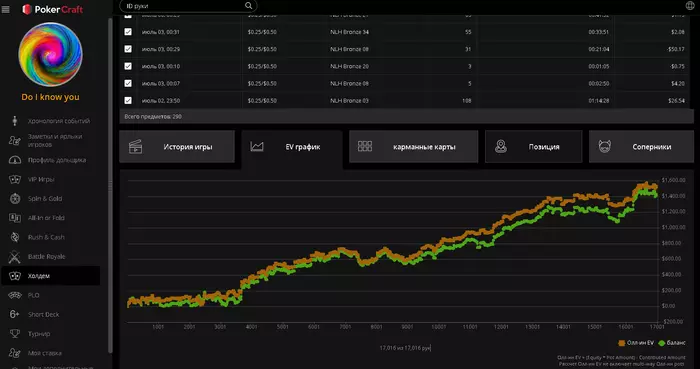Open Rush & Cash section
This screenshot has height=369, width=700.
point(46,237)
